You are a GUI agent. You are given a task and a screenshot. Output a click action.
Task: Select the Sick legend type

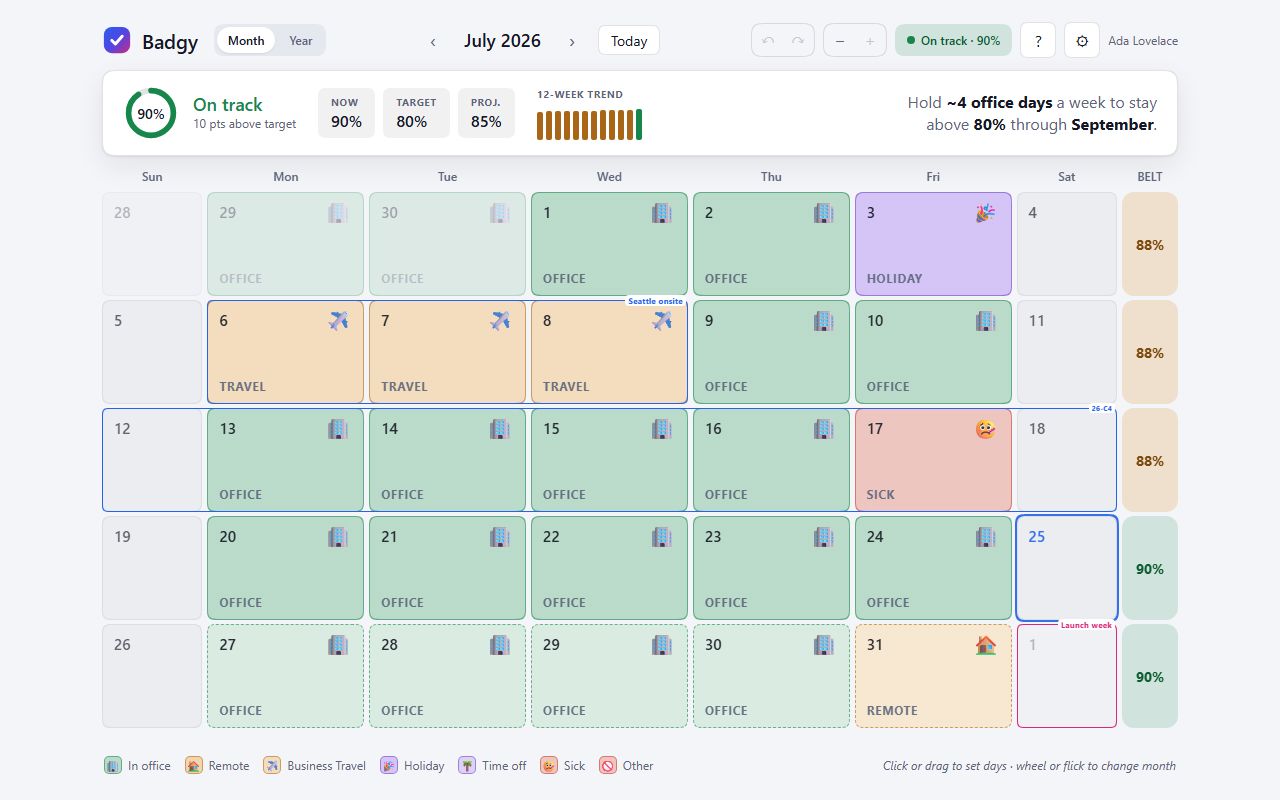563,766
